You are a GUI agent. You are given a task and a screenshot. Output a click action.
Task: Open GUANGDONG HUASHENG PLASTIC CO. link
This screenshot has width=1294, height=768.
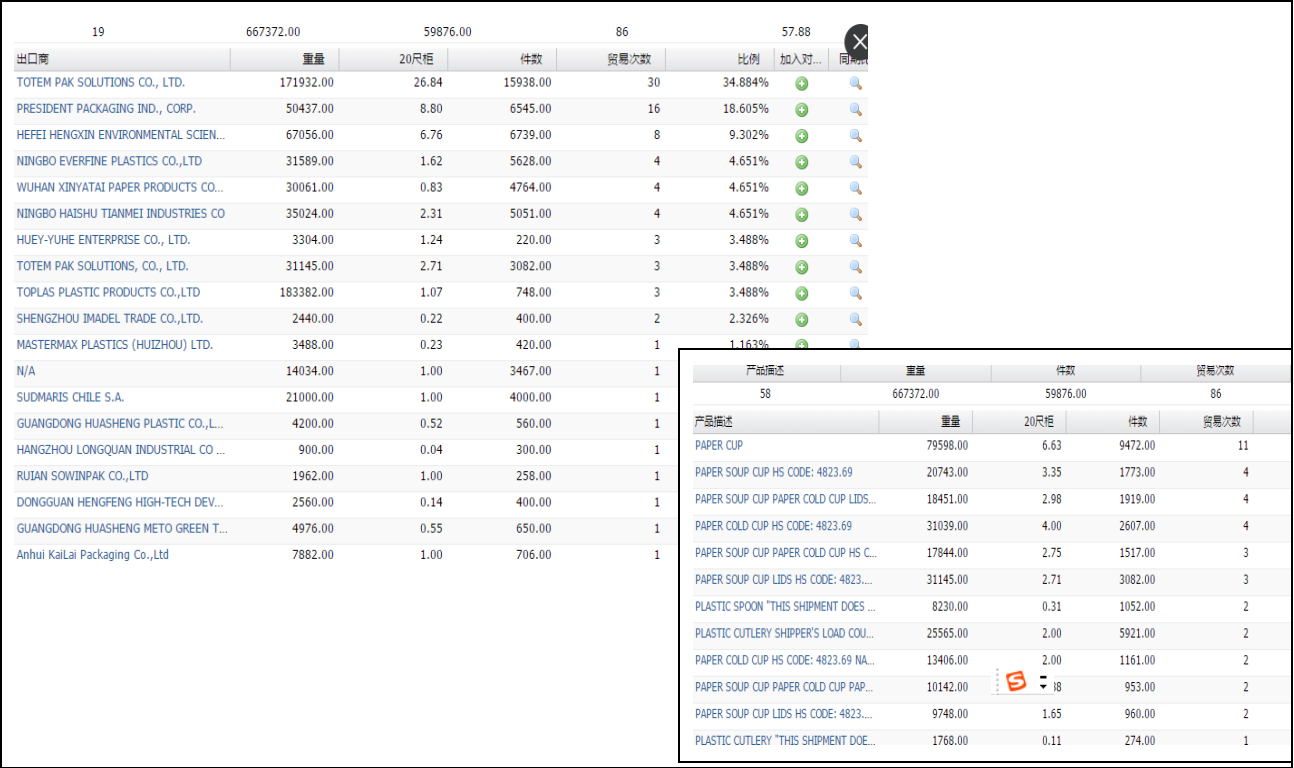point(120,424)
